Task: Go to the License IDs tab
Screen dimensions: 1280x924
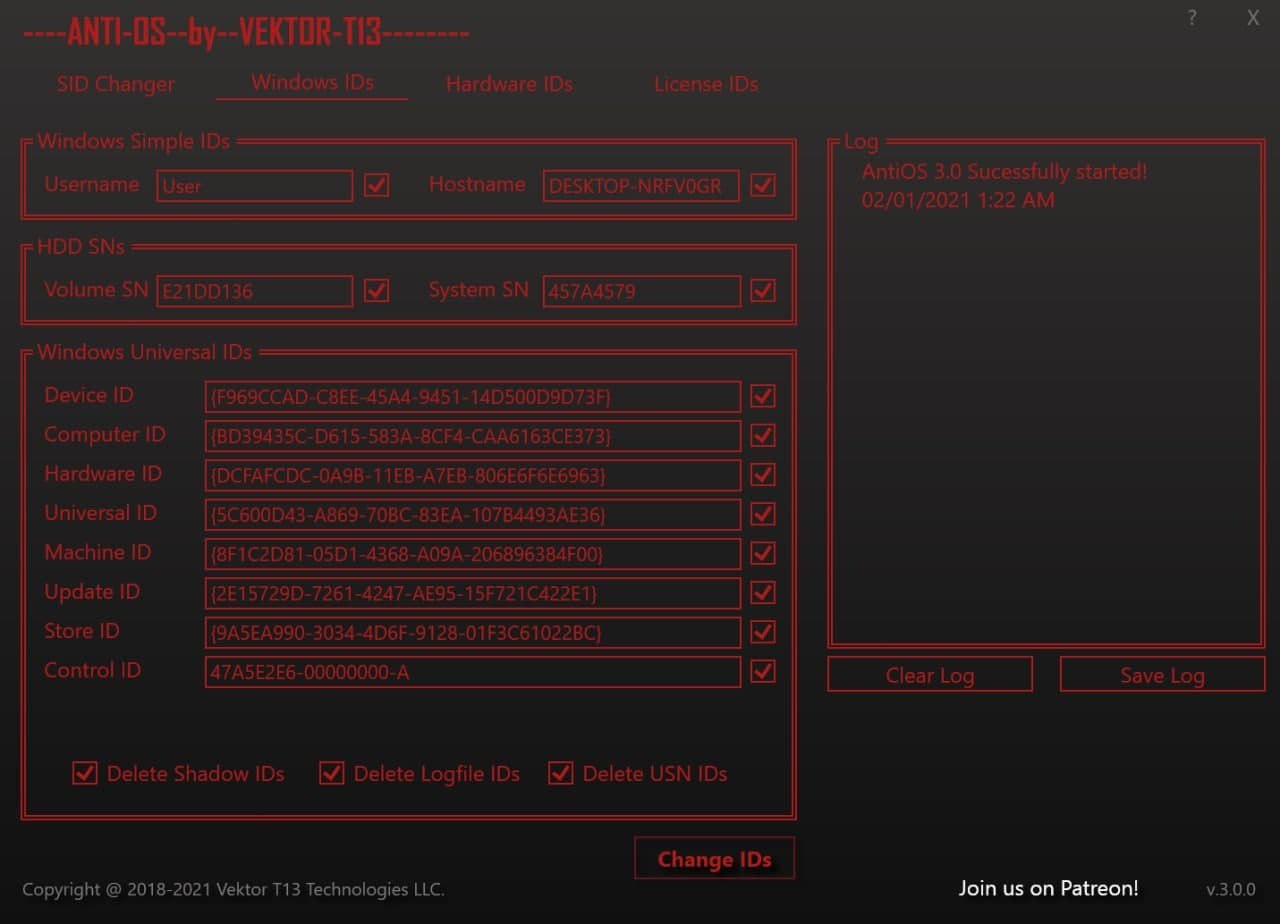Action: (x=706, y=84)
